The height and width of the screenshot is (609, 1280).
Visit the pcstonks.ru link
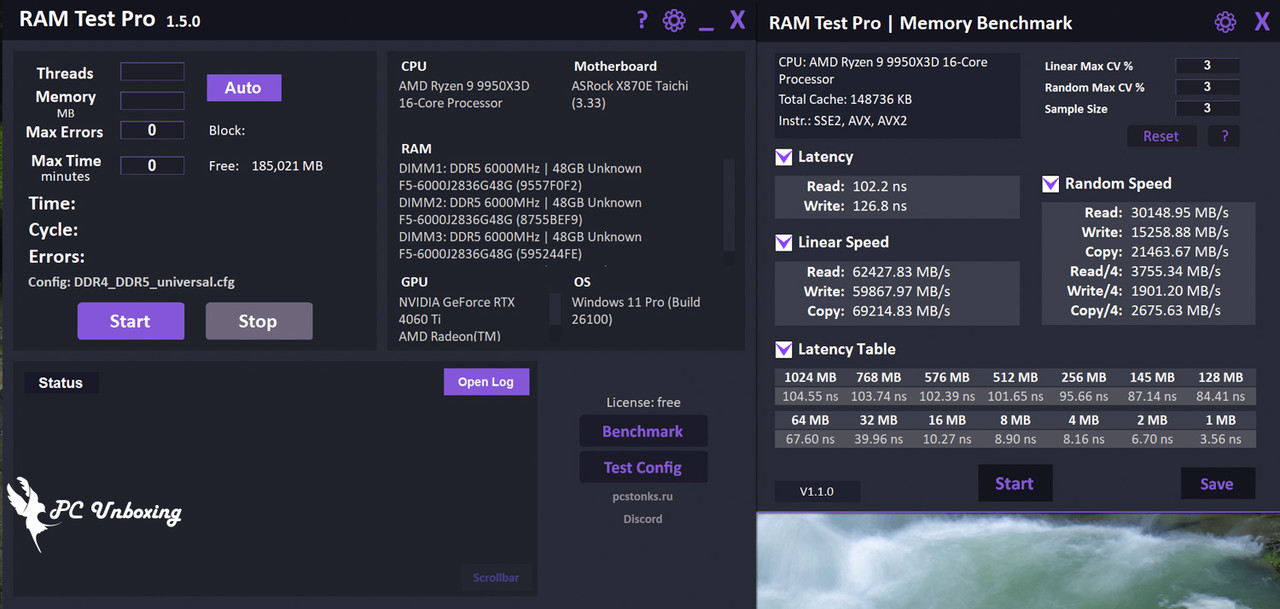click(643, 497)
